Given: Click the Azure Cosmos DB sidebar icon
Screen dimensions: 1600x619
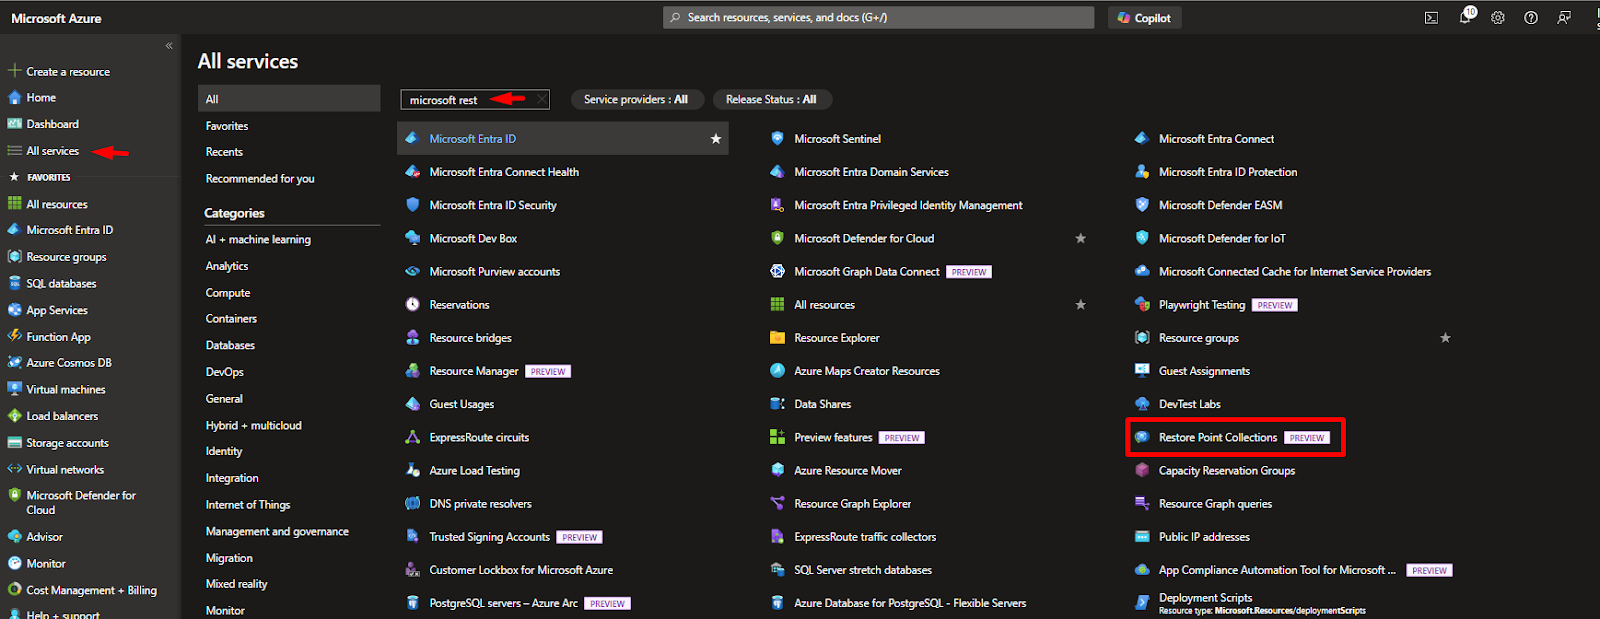Looking at the screenshot, I should pyautogui.click(x=14, y=363).
